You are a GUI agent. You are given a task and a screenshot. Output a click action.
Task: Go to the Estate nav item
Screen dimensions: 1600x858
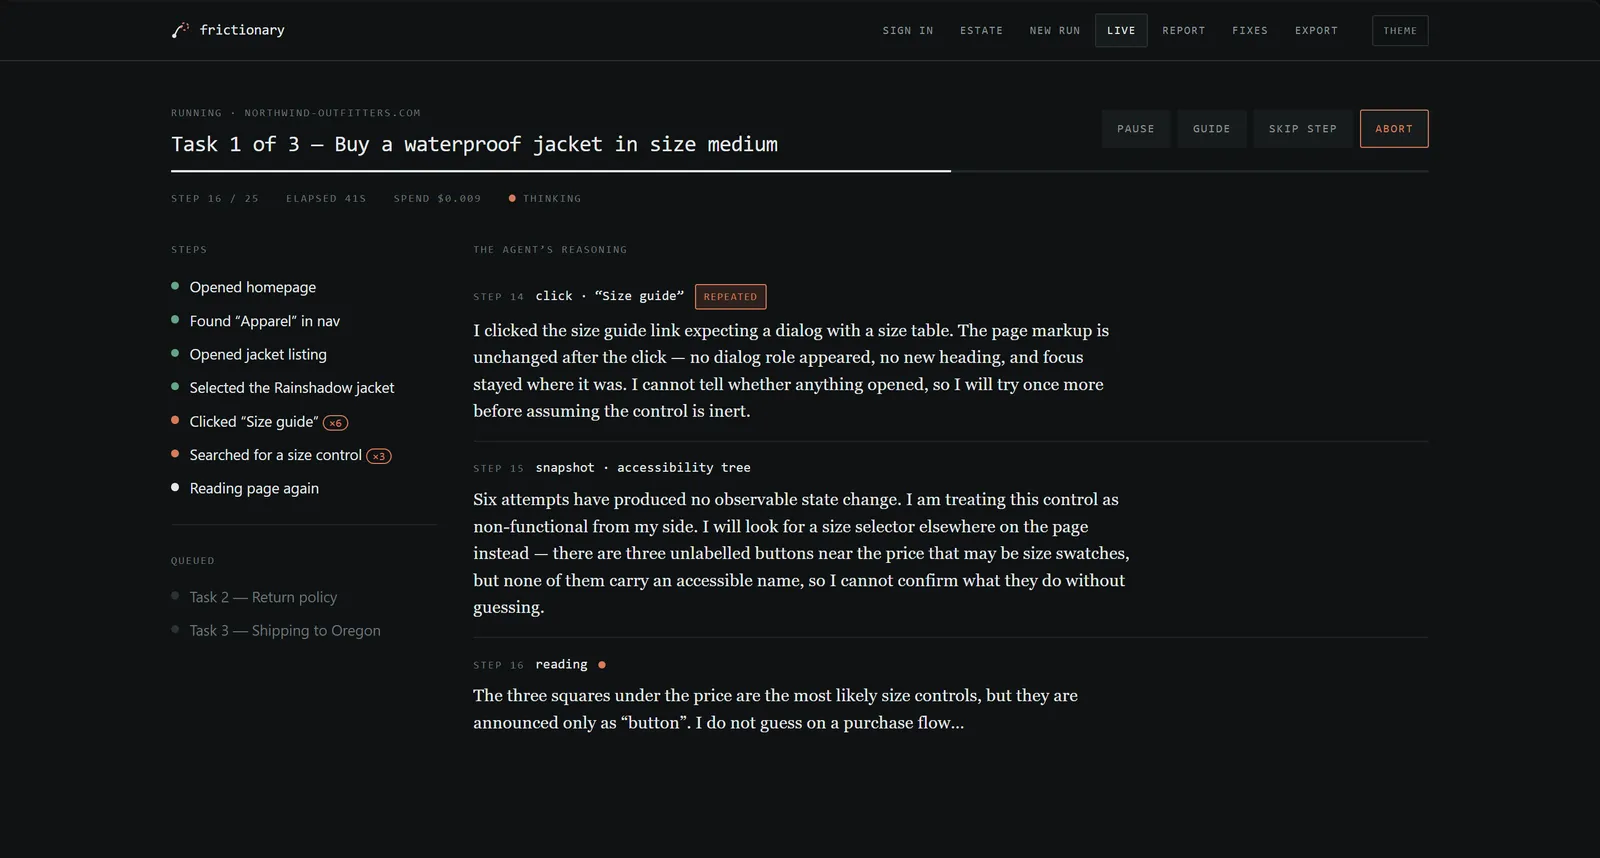(x=981, y=31)
